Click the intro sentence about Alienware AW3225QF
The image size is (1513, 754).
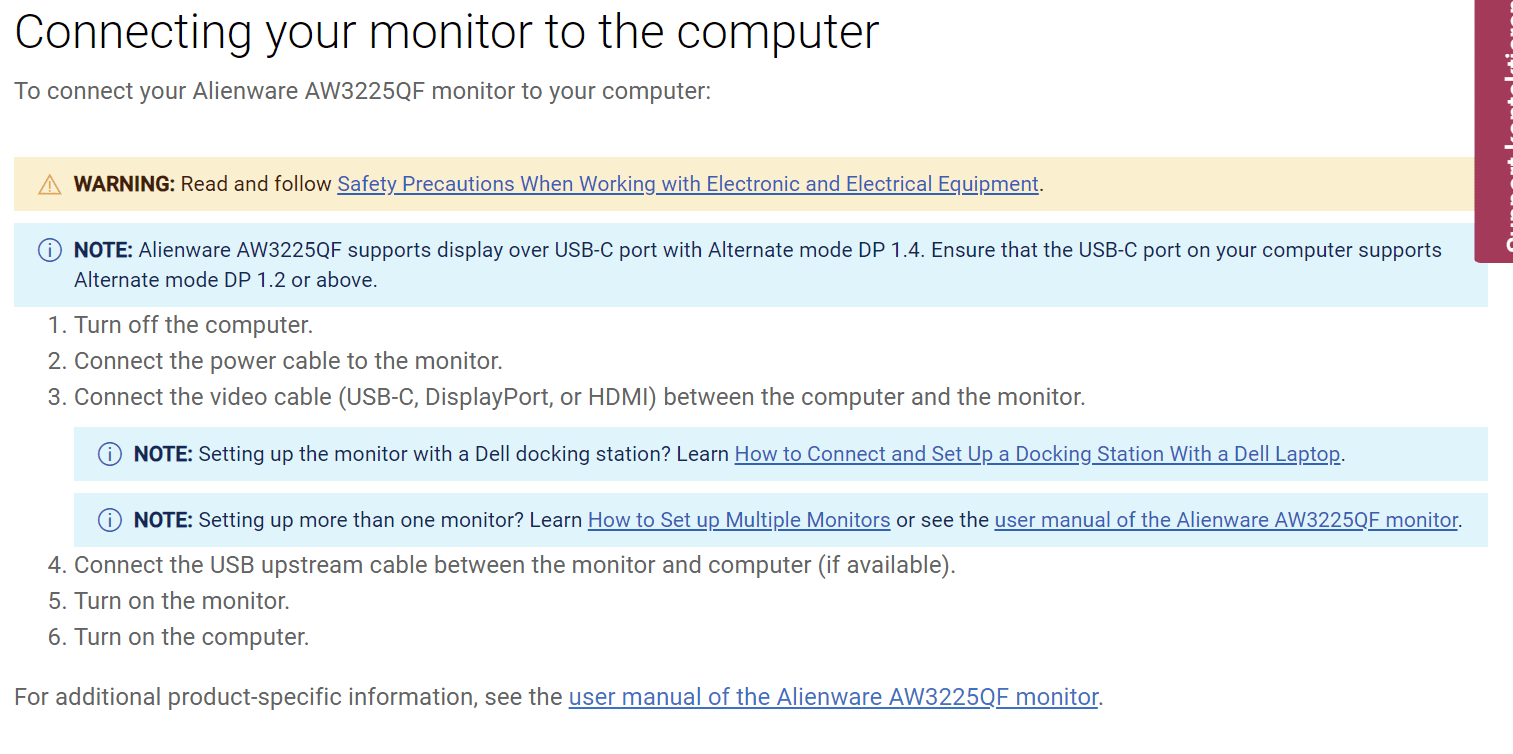click(362, 91)
